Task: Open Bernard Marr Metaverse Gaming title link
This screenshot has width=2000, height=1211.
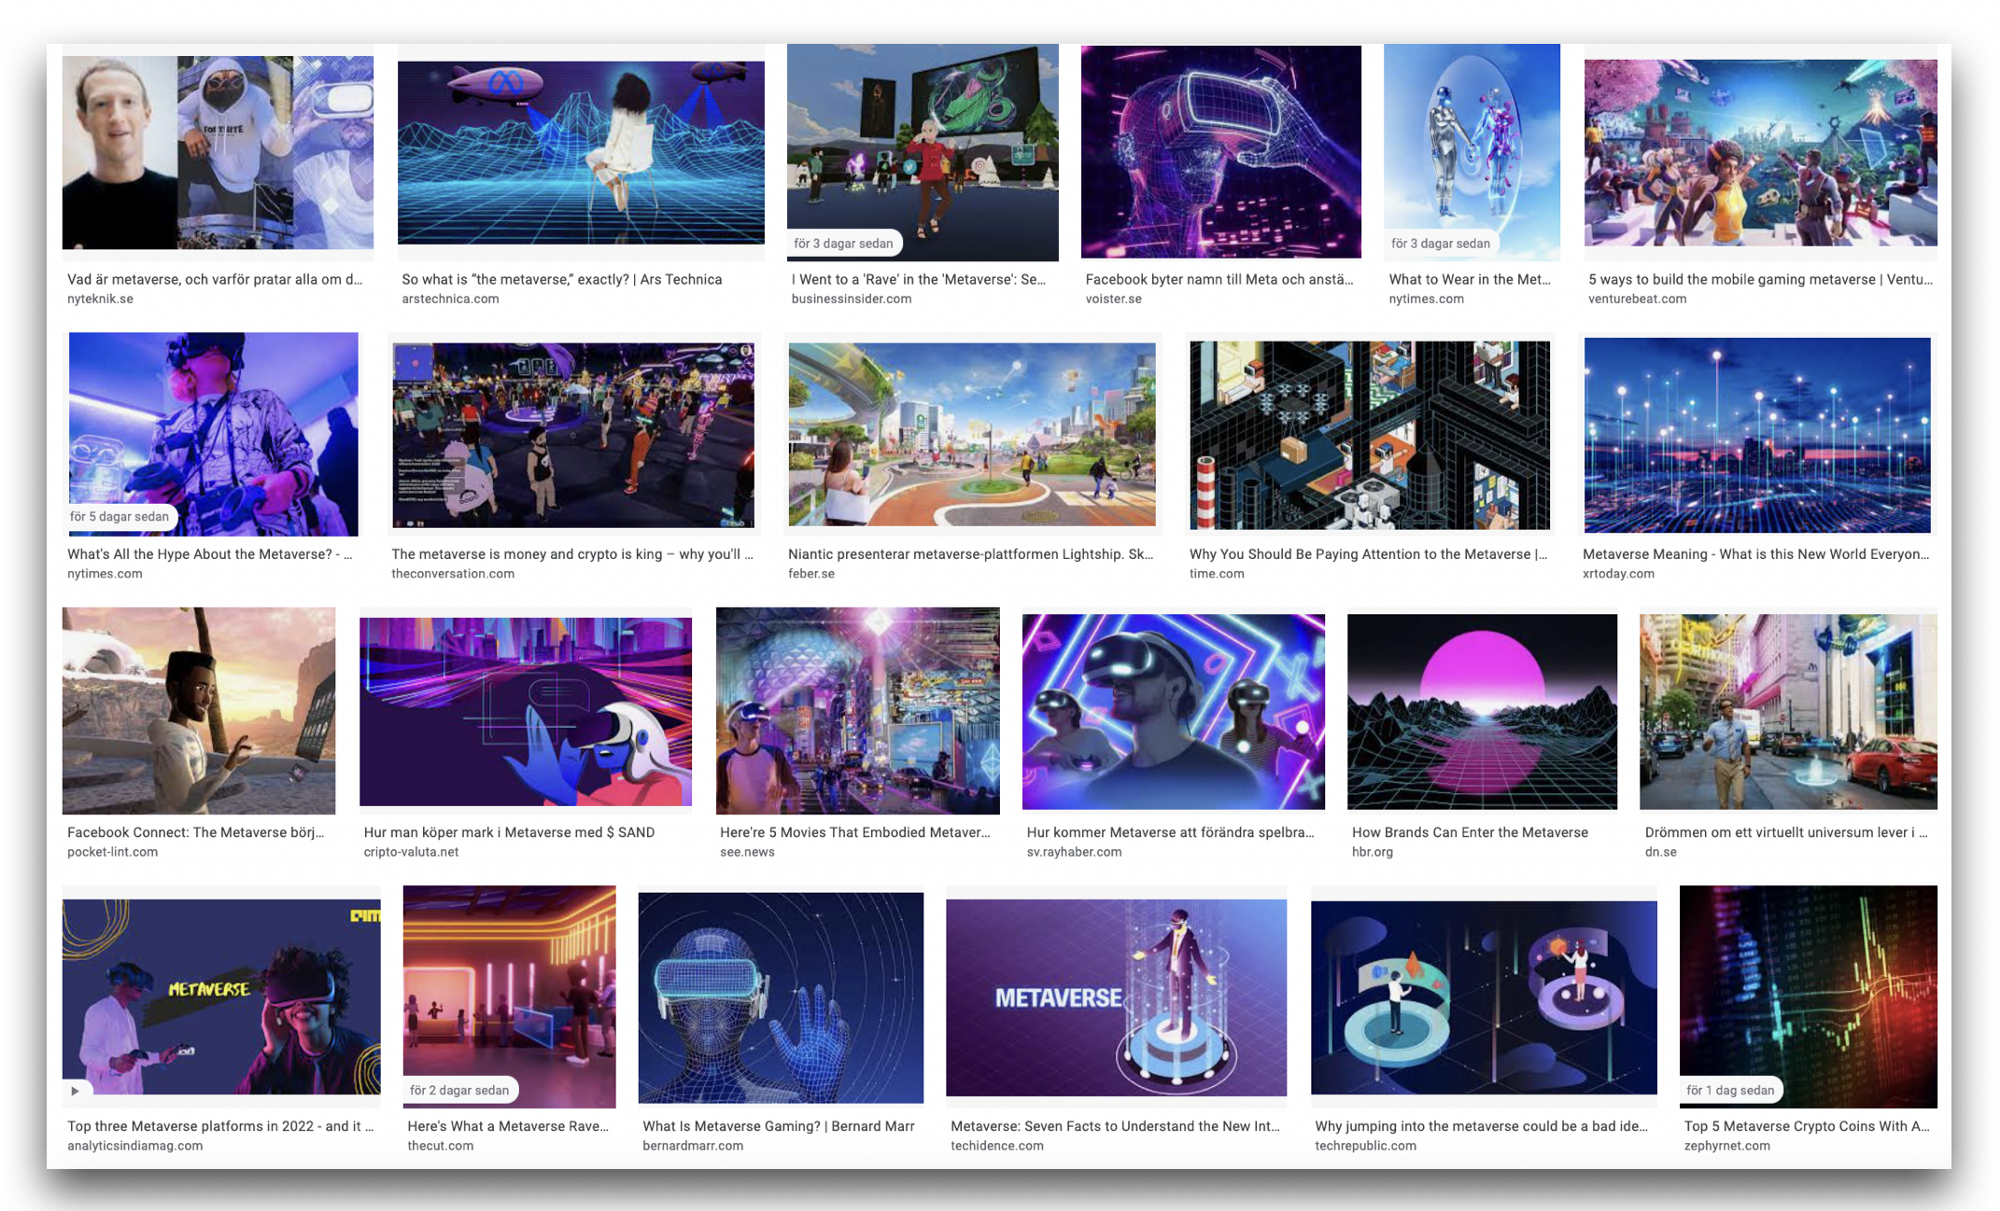Action: tap(778, 1126)
